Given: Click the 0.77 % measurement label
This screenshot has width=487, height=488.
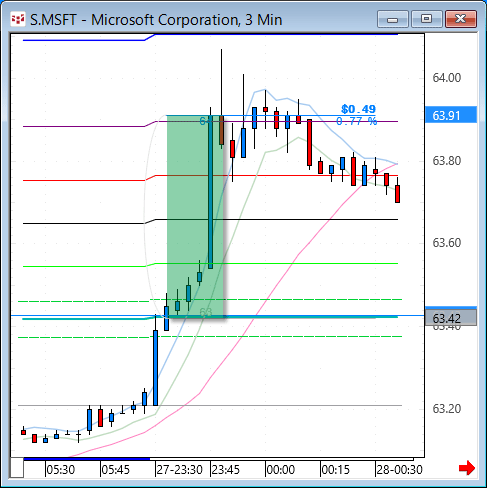Looking at the screenshot, I should tap(356, 121).
